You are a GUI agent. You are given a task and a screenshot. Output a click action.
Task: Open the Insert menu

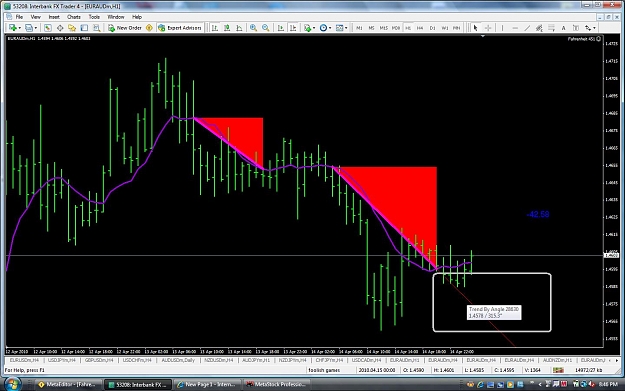pyautogui.click(x=54, y=17)
